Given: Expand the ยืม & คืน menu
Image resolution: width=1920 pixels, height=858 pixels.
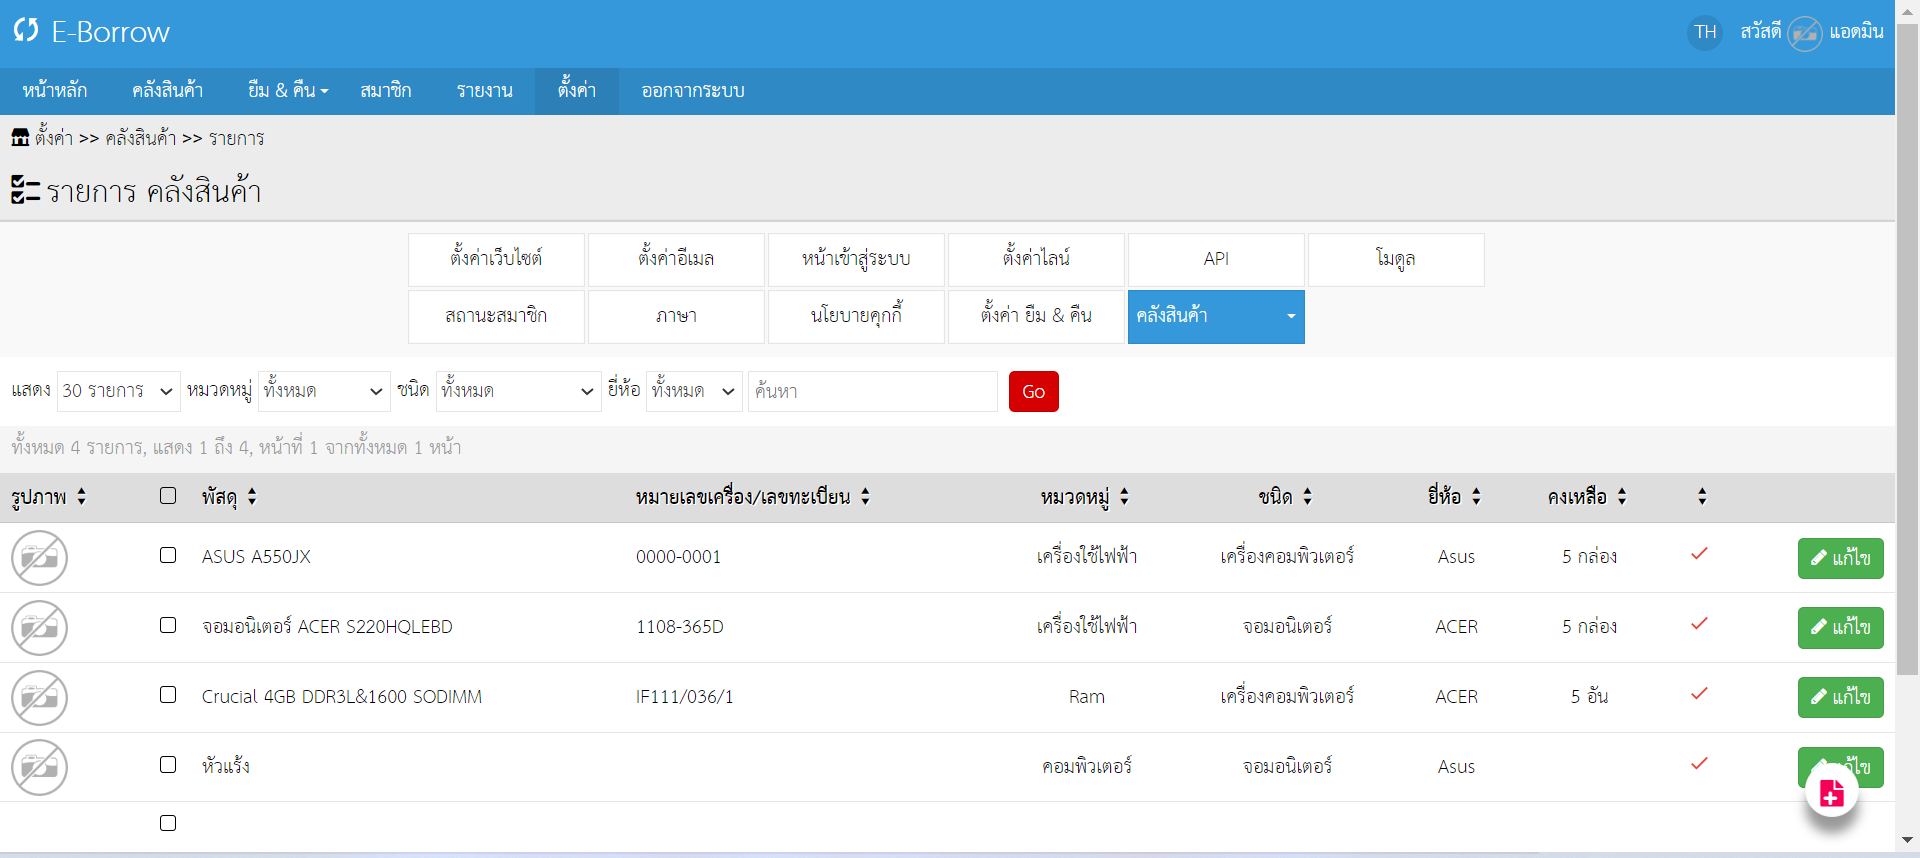Looking at the screenshot, I should 288,91.
